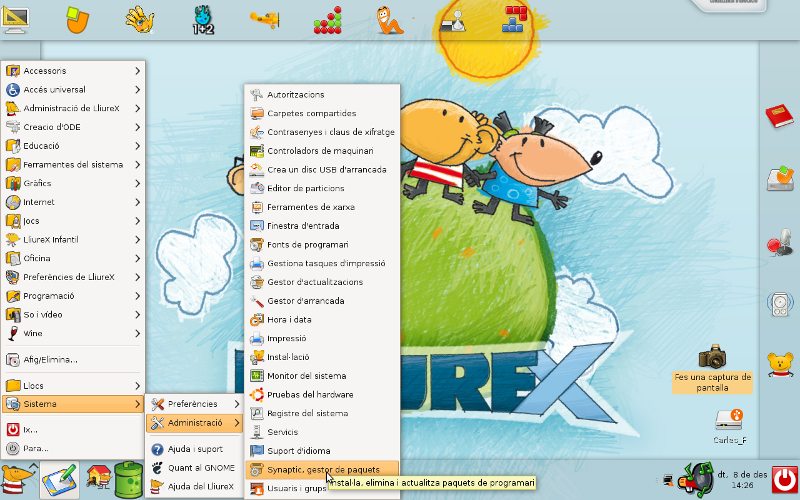Launch Synaptic, gestor de paquets
800x500 pixels.
[322, 470]
